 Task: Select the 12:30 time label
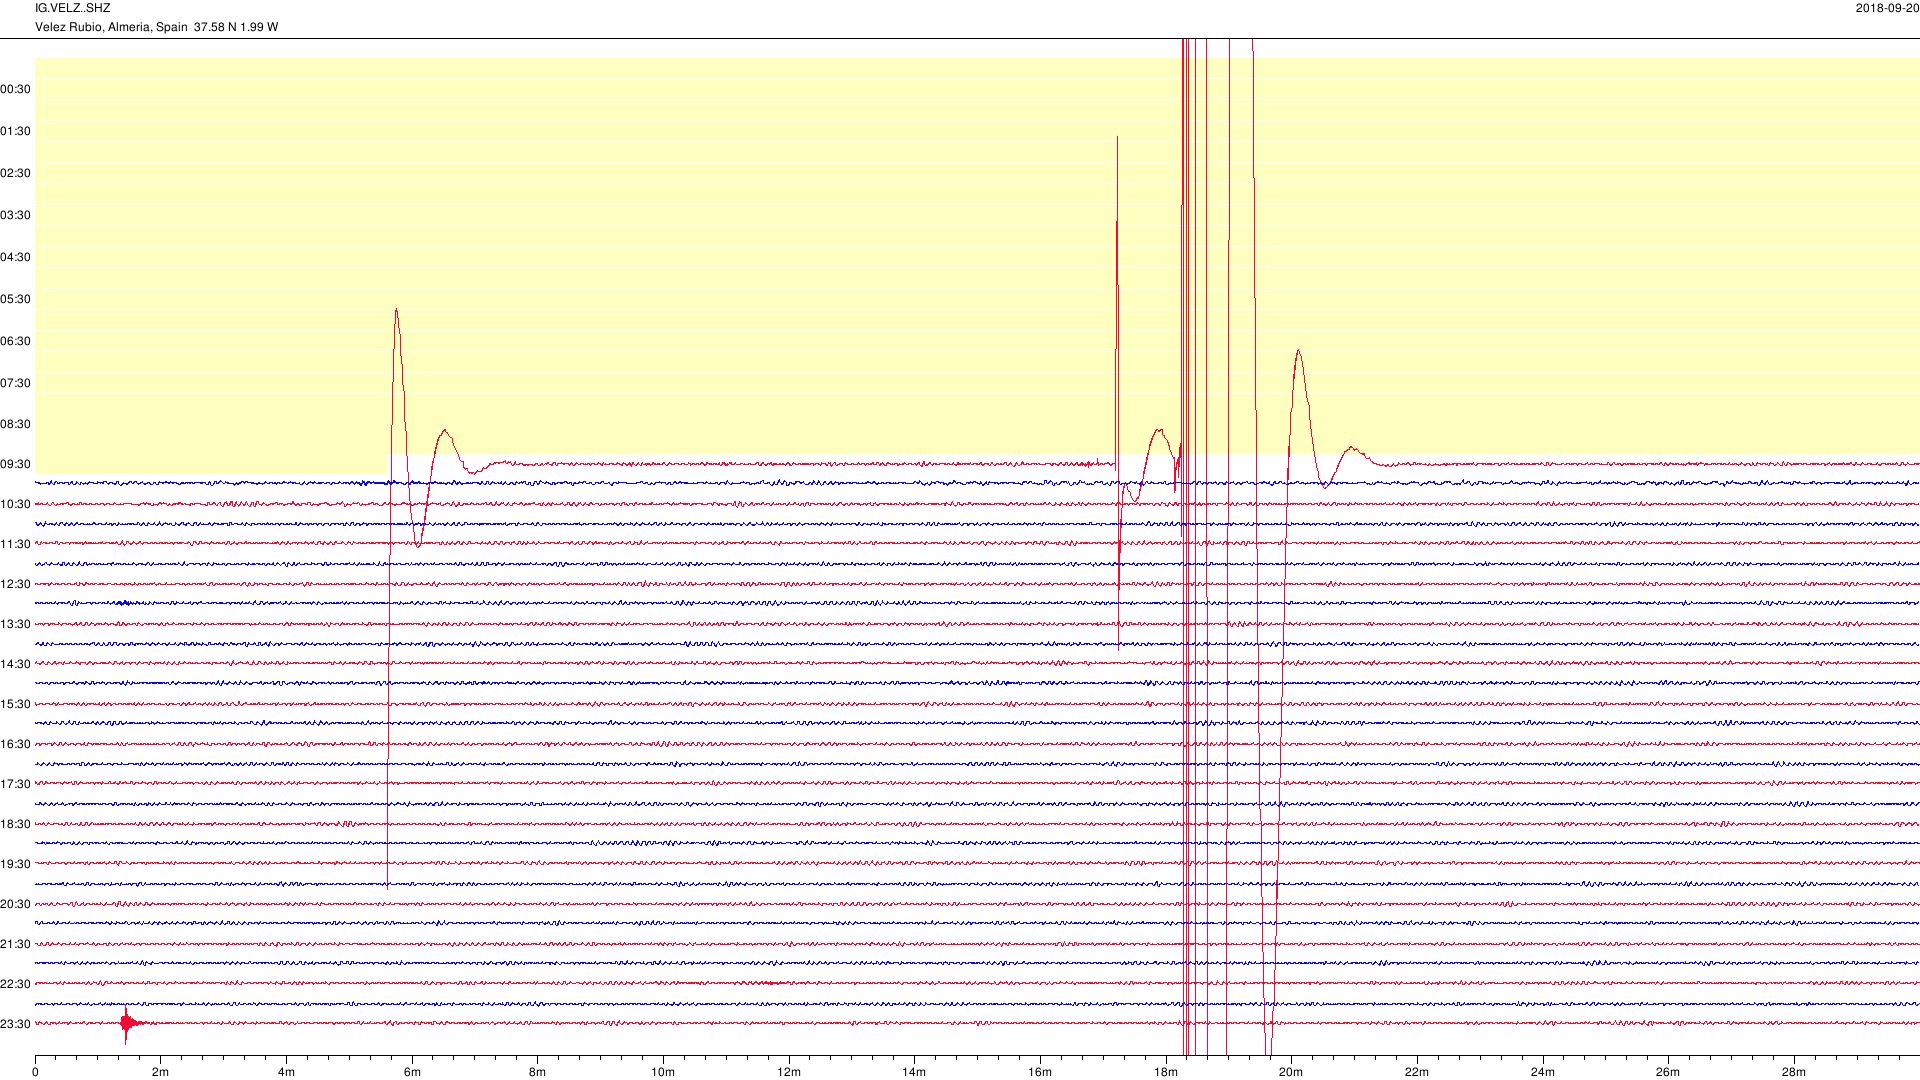pyautogui.click(x=15, y=584)
